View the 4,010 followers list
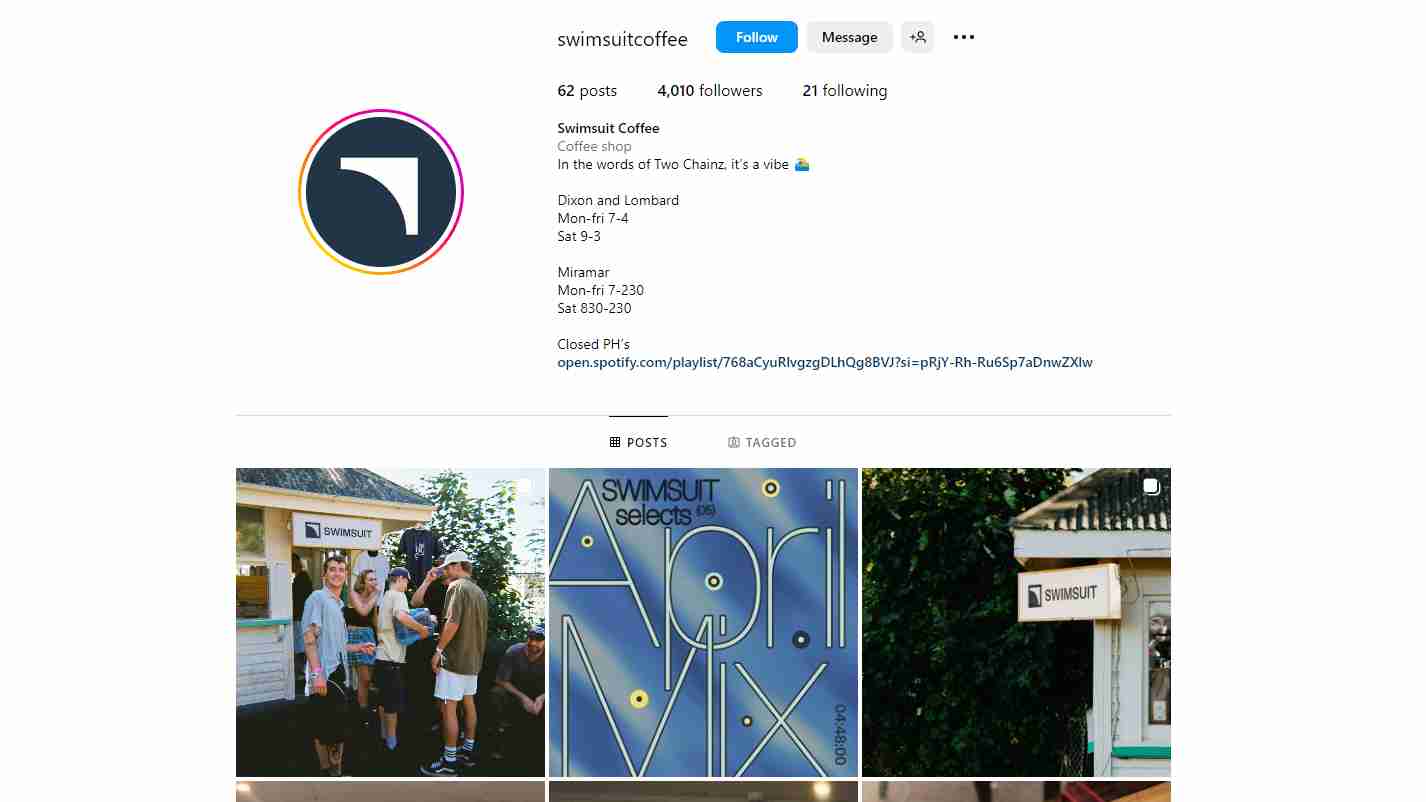 pyautogui.click(x=710, y=91)
